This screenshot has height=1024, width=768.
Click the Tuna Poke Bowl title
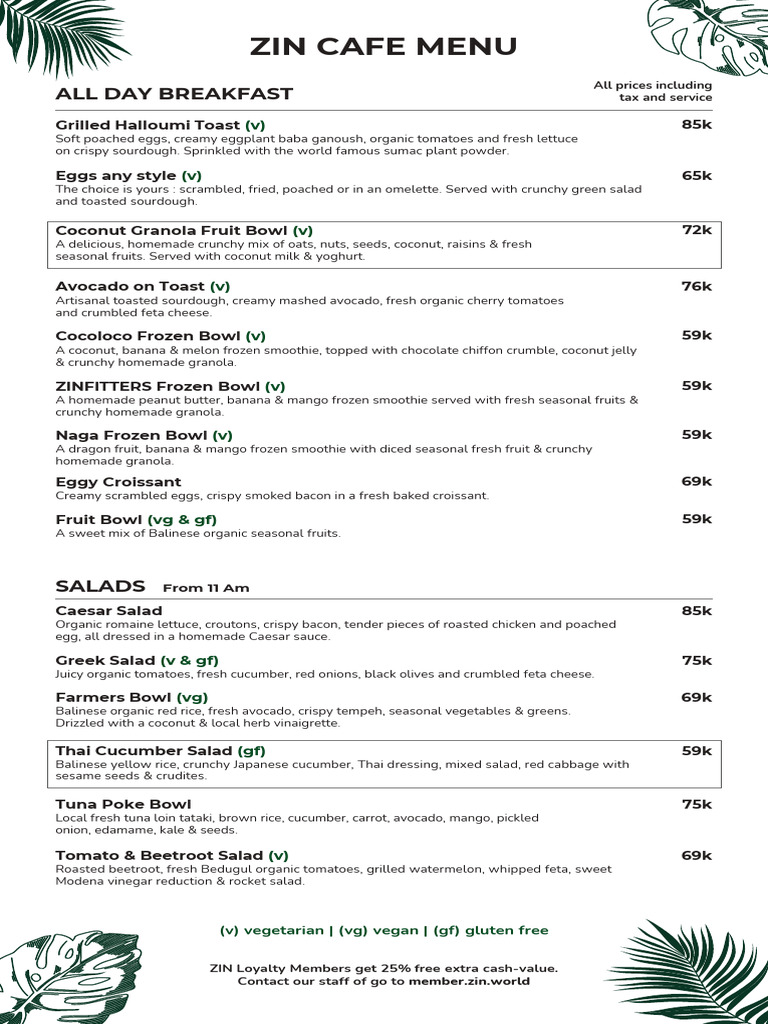tap(123, 804)
